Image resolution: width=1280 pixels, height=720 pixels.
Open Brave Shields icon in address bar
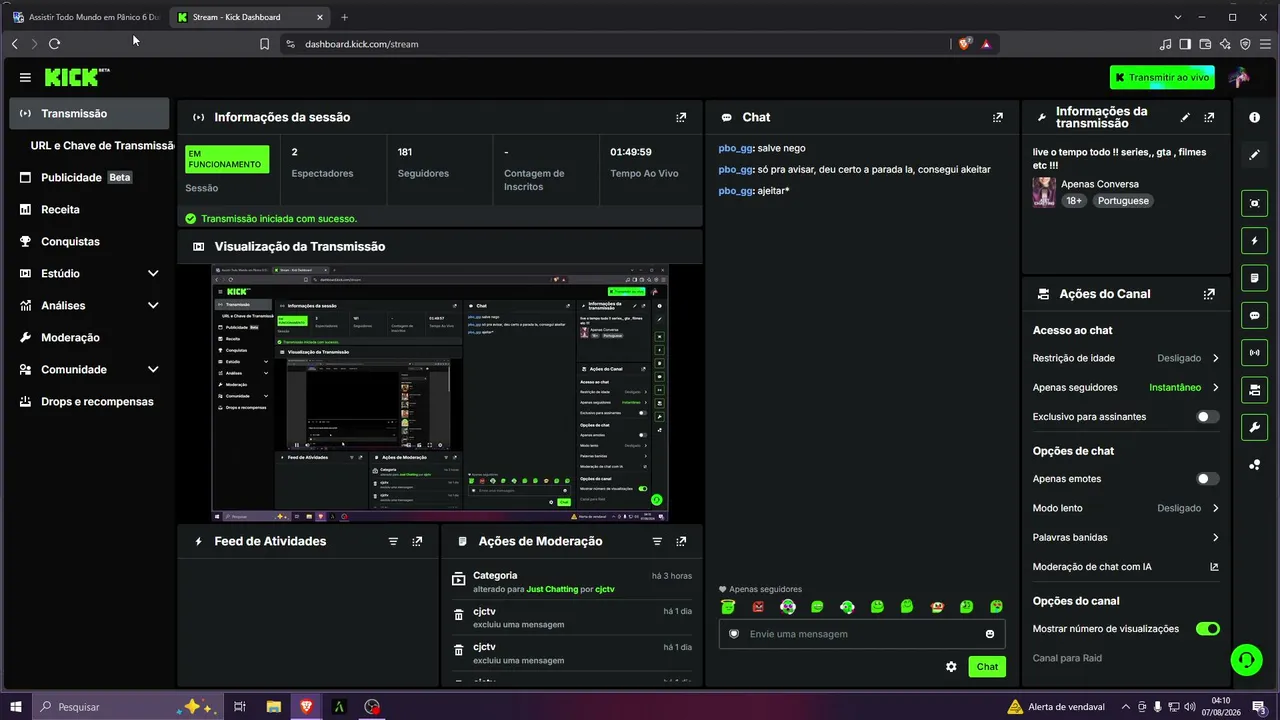965,44
